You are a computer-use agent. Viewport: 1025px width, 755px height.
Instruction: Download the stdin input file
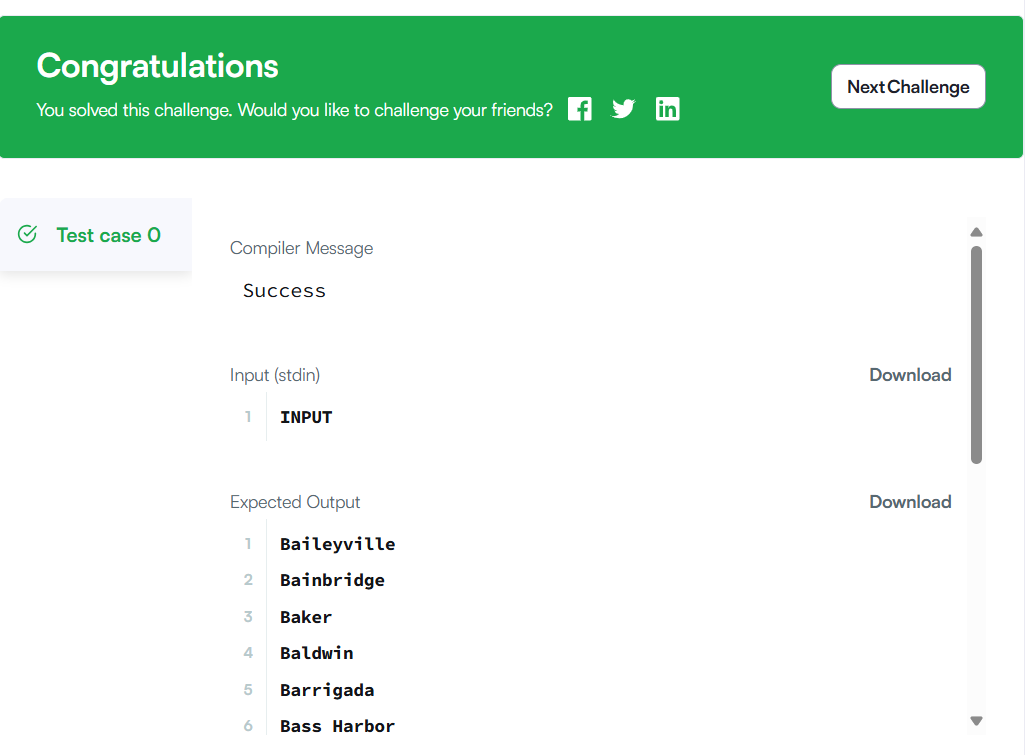(x=910, y=375)
